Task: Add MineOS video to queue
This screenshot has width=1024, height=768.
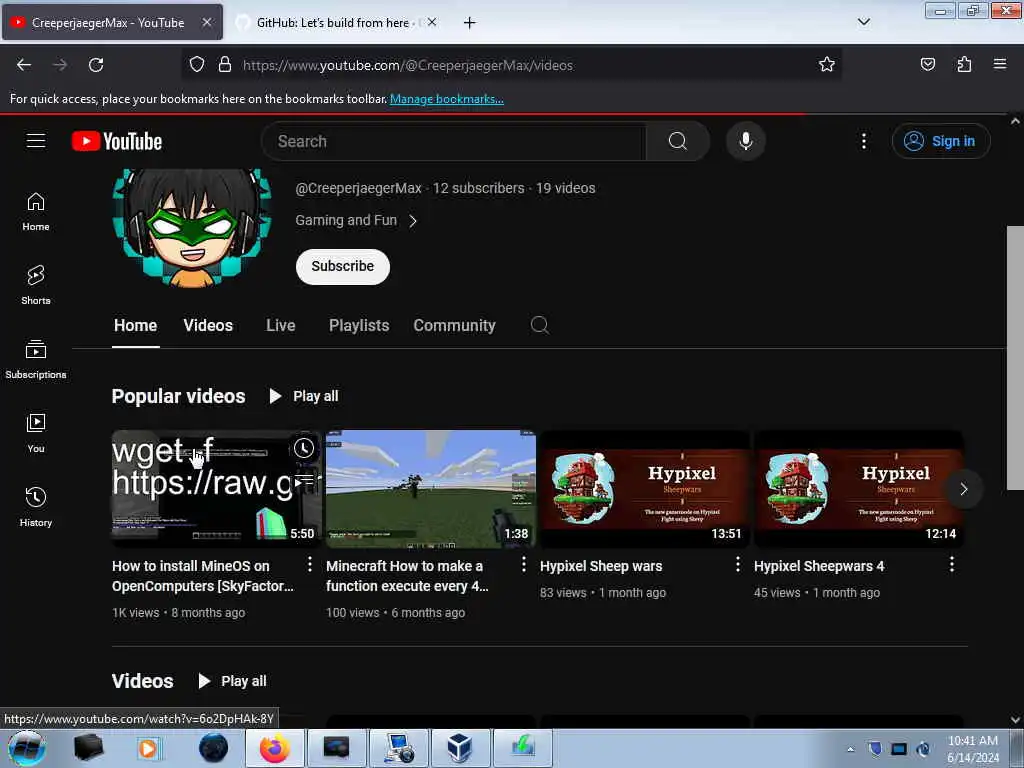Action: [x=304, y=481]
